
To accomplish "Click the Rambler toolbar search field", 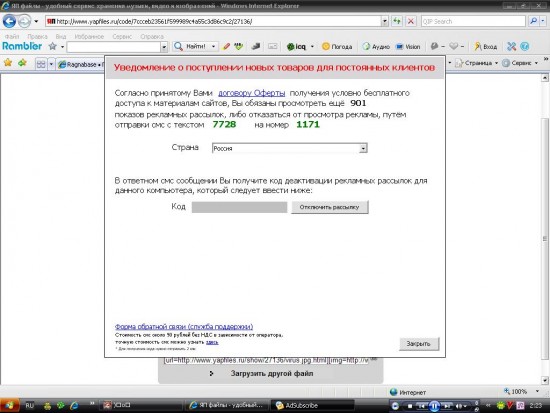I will pyautogui.click(x=114, y=47).
